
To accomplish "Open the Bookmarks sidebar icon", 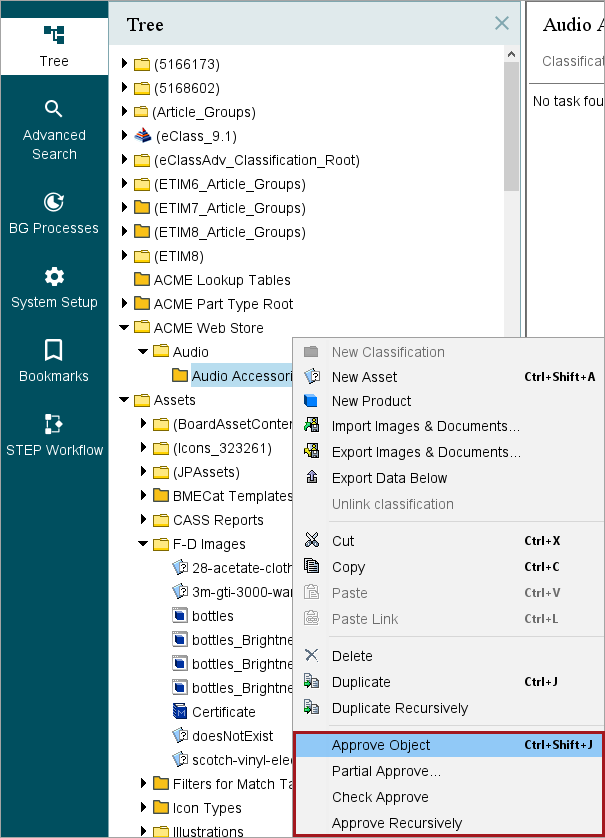I will [54, 351].
